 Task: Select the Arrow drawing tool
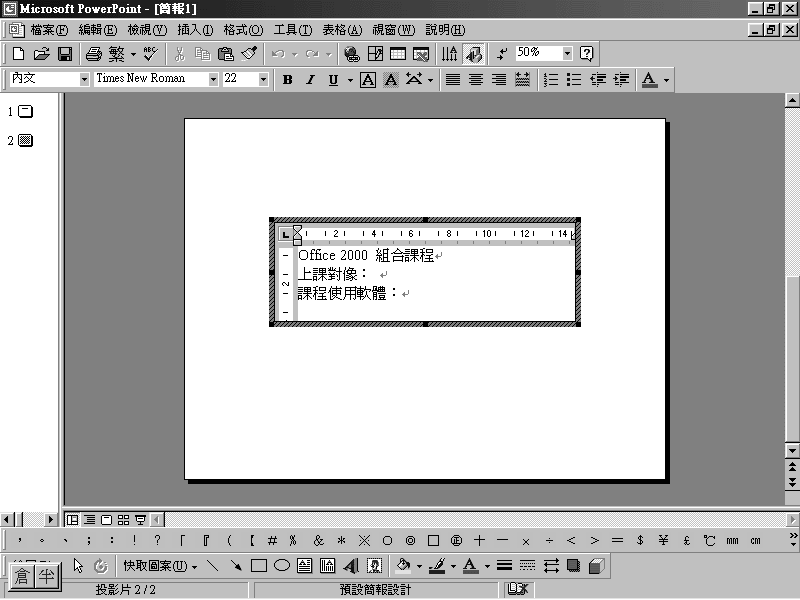236,565
